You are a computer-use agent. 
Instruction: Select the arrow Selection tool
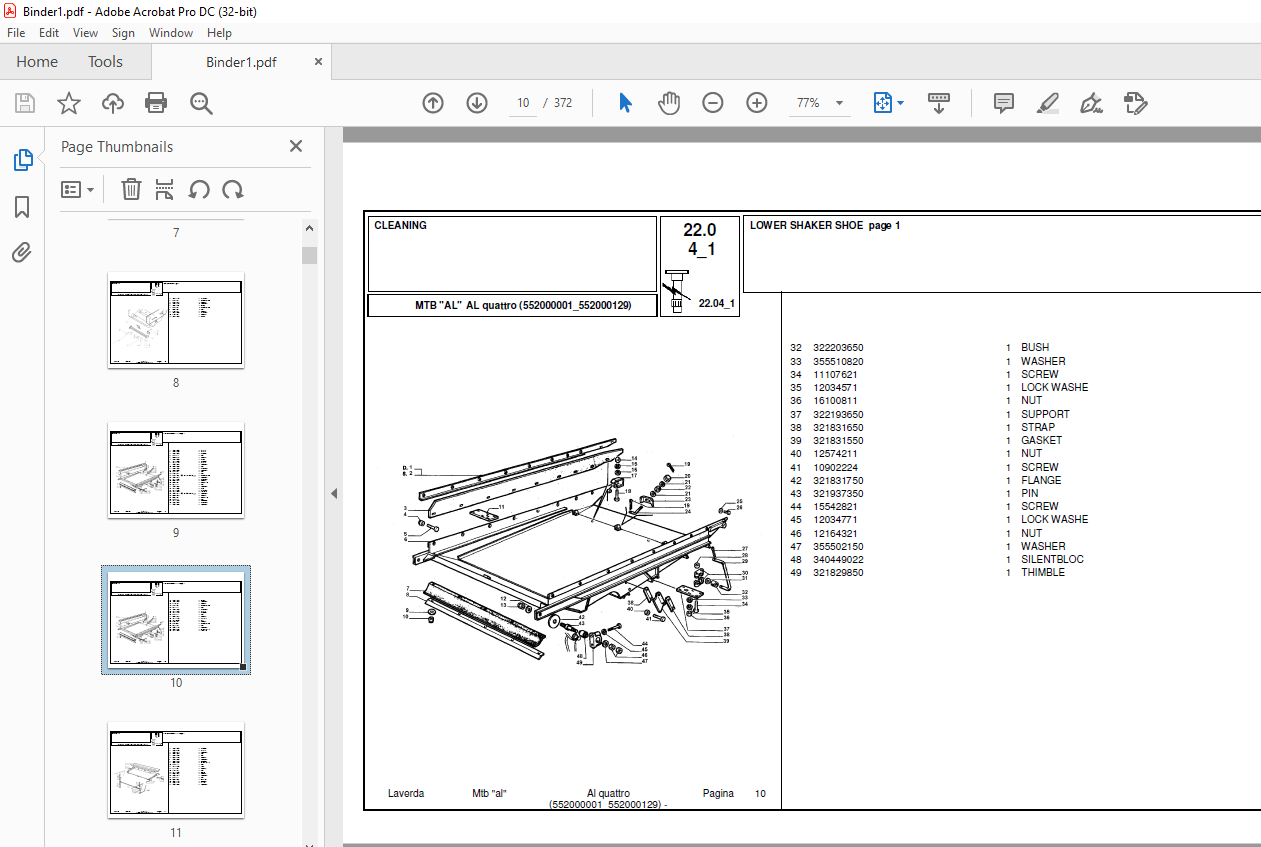click(x=625, y=103)
